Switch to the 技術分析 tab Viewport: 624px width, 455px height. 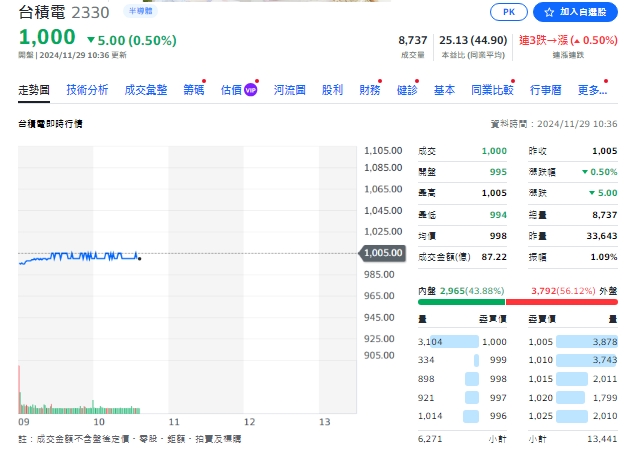tap(87, 90)
